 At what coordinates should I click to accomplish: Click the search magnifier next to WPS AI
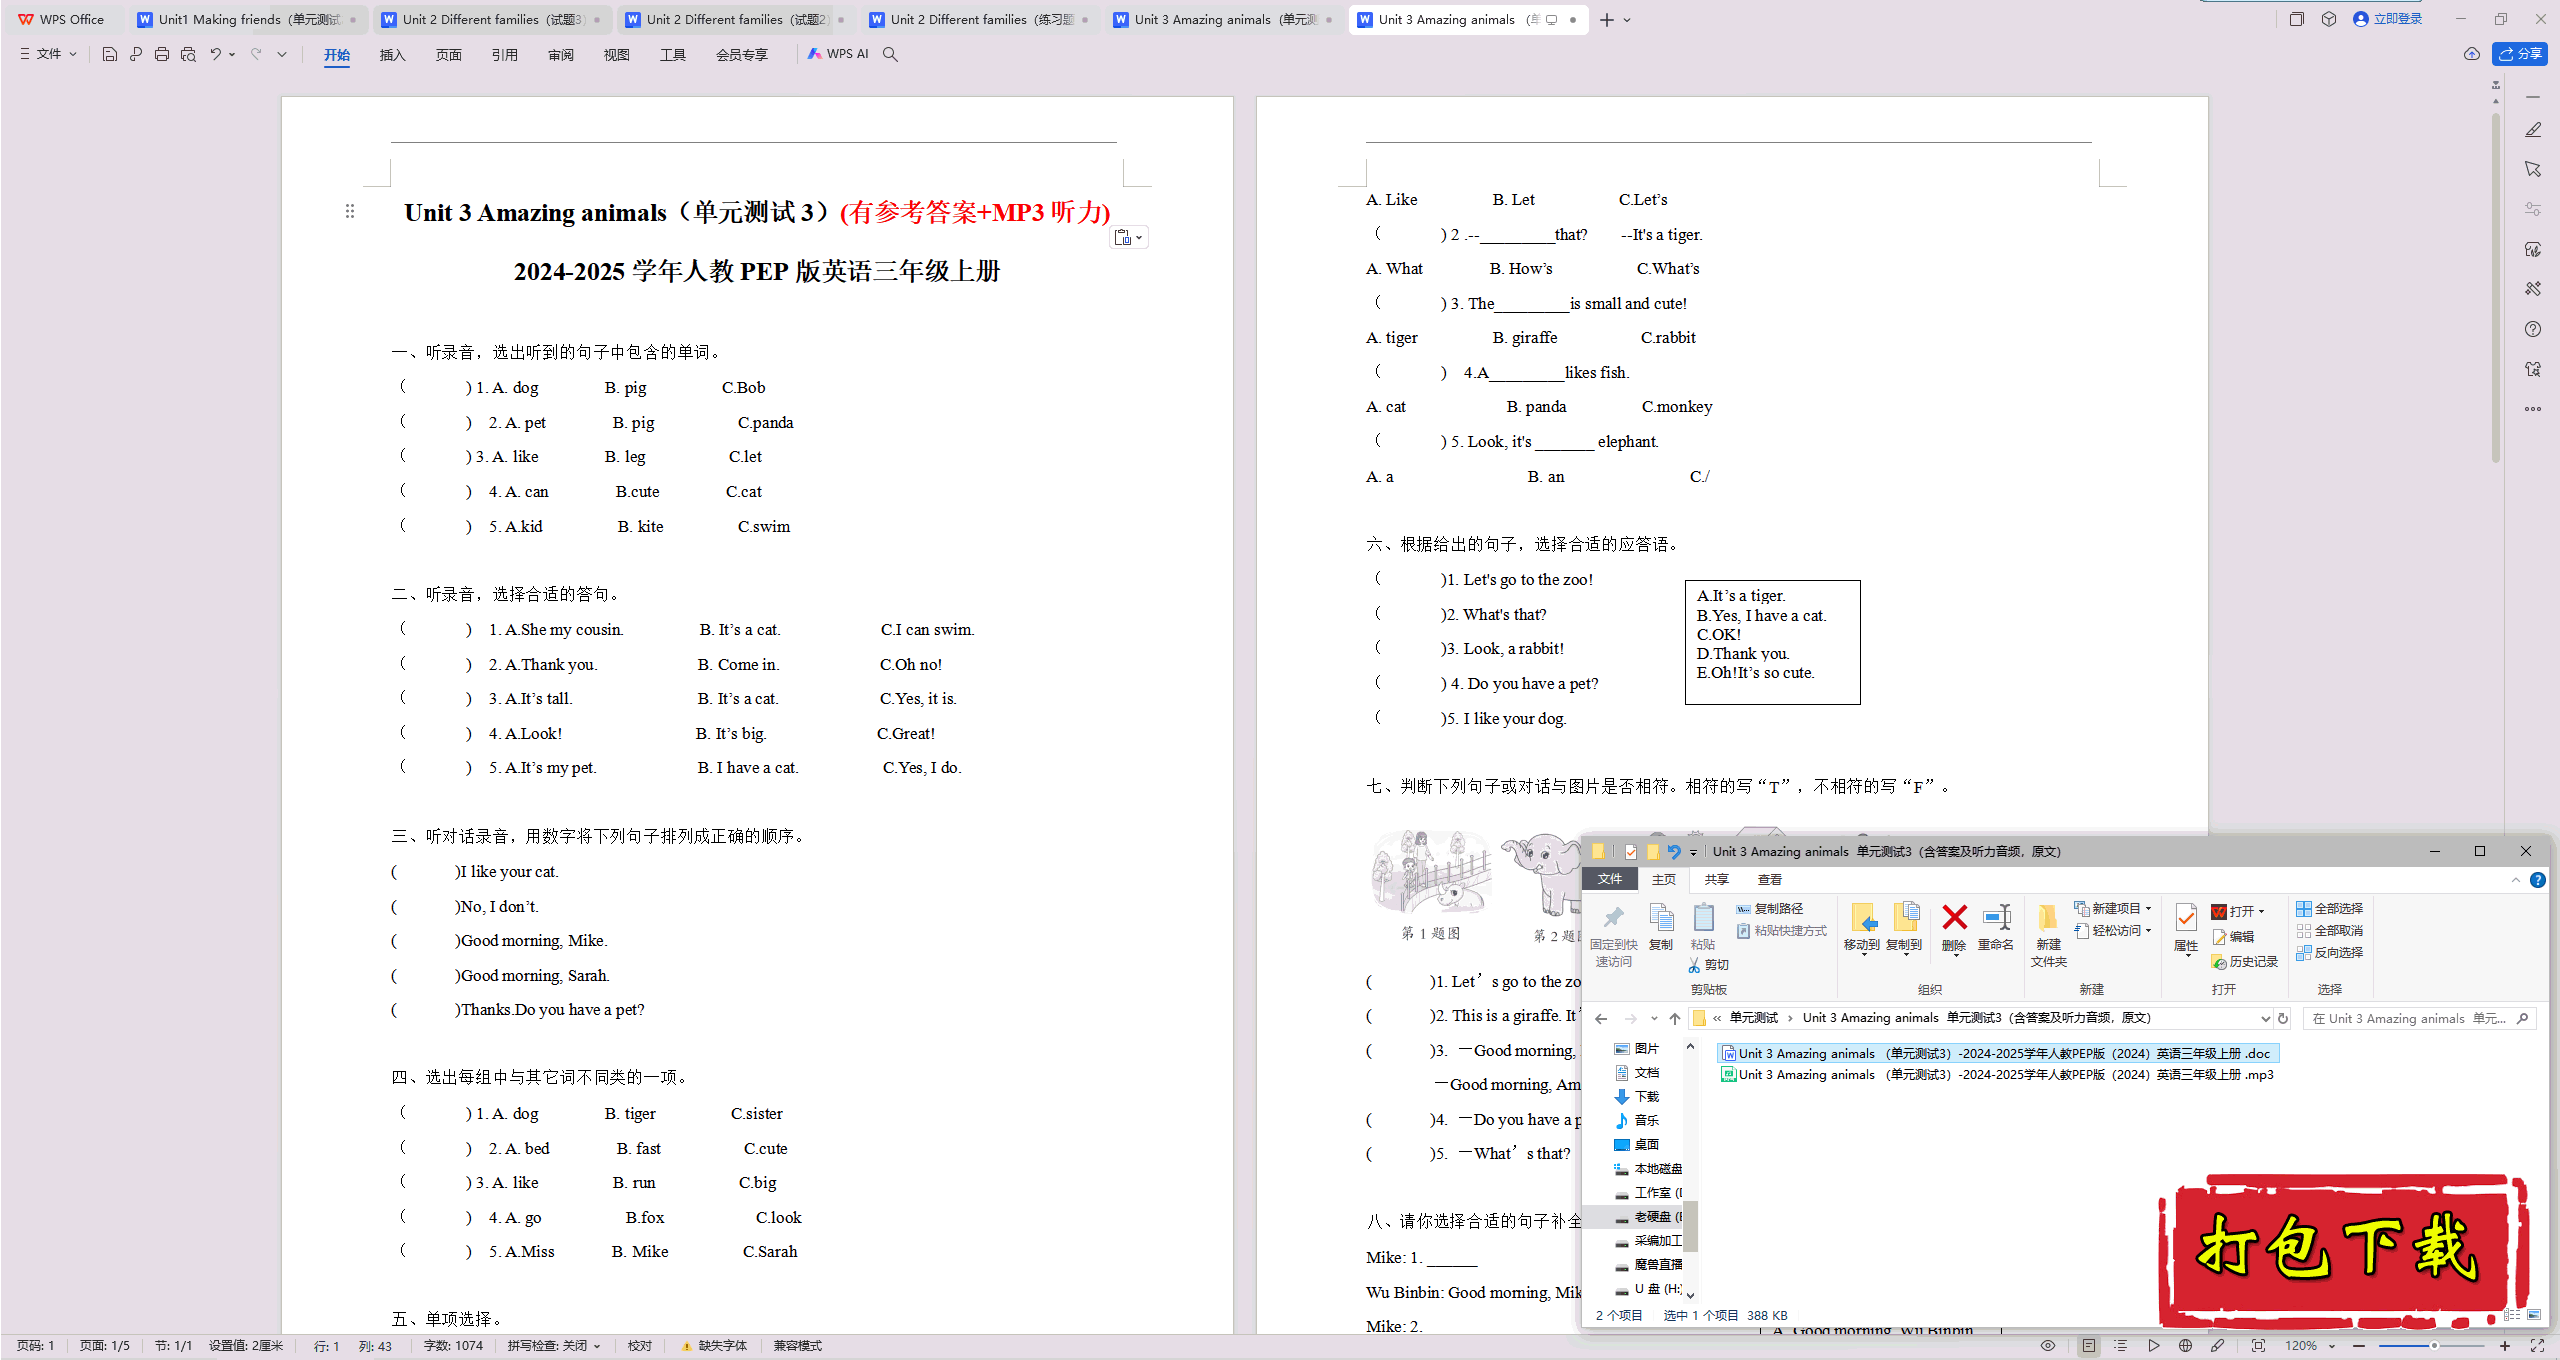[890, 54]
